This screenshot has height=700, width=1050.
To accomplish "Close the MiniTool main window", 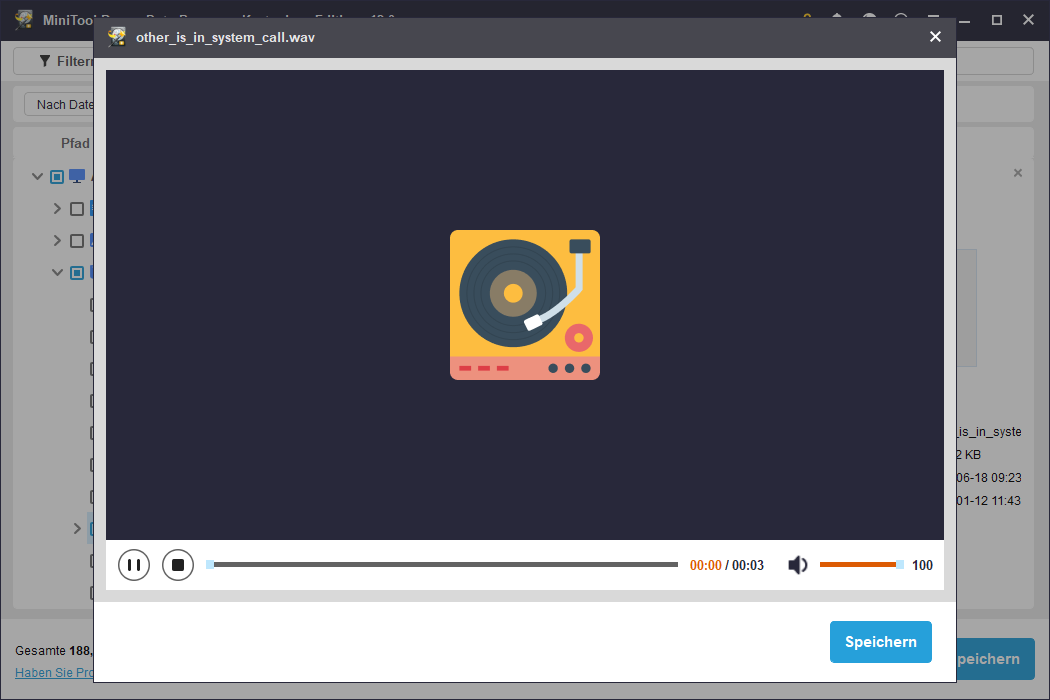I will [x=1029, y=20].
